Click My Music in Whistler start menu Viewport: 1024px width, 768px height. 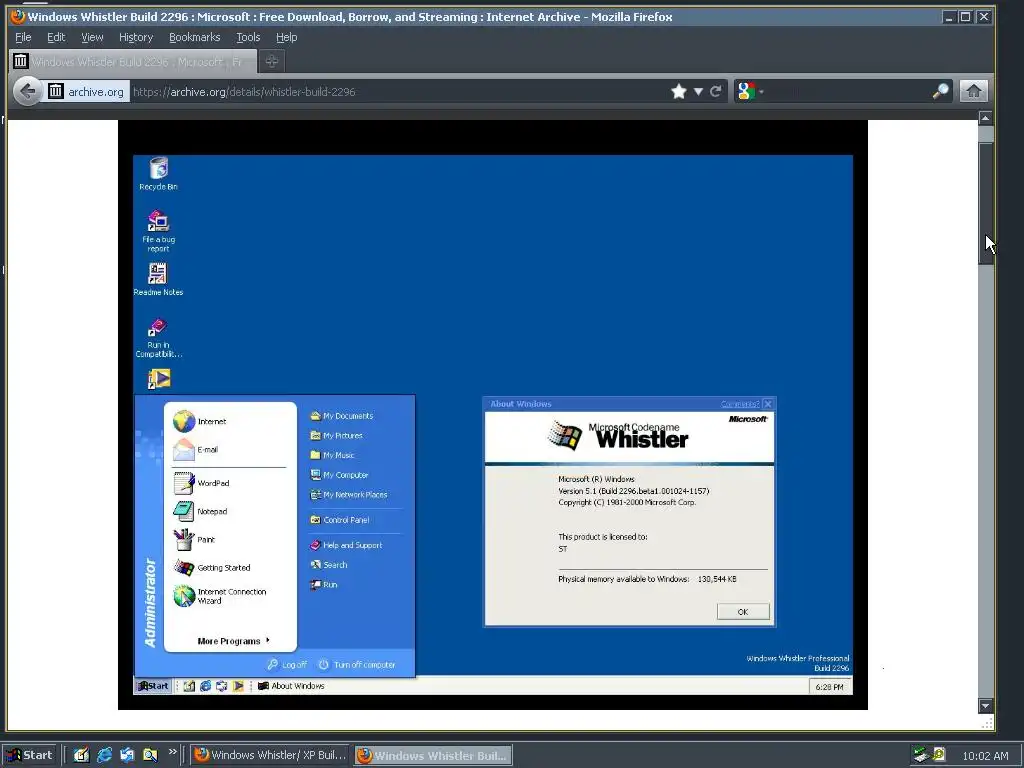pos(332,455)
